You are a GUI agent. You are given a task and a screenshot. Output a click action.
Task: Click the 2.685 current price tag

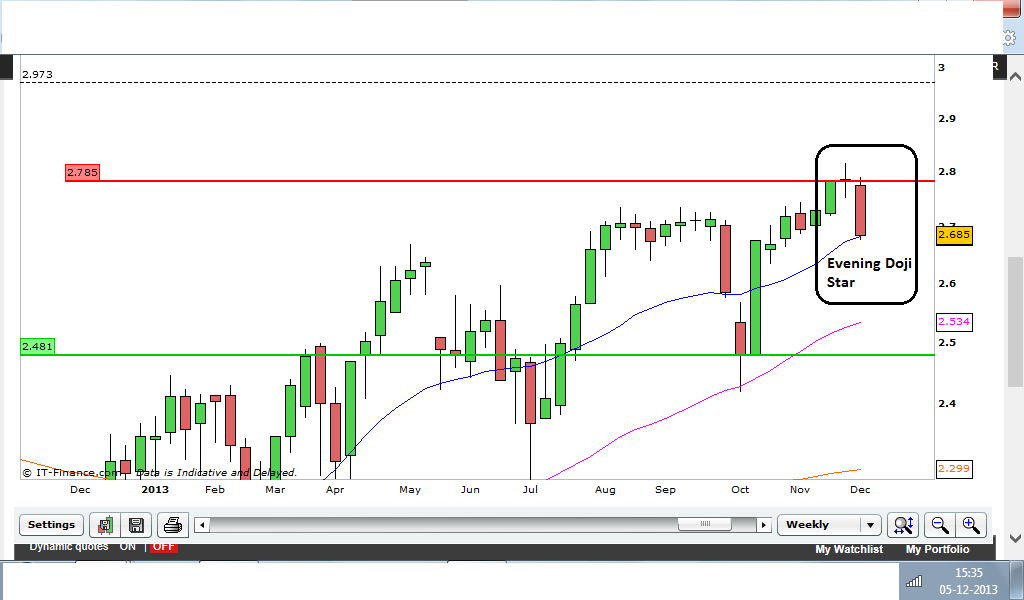click(954, 234)
